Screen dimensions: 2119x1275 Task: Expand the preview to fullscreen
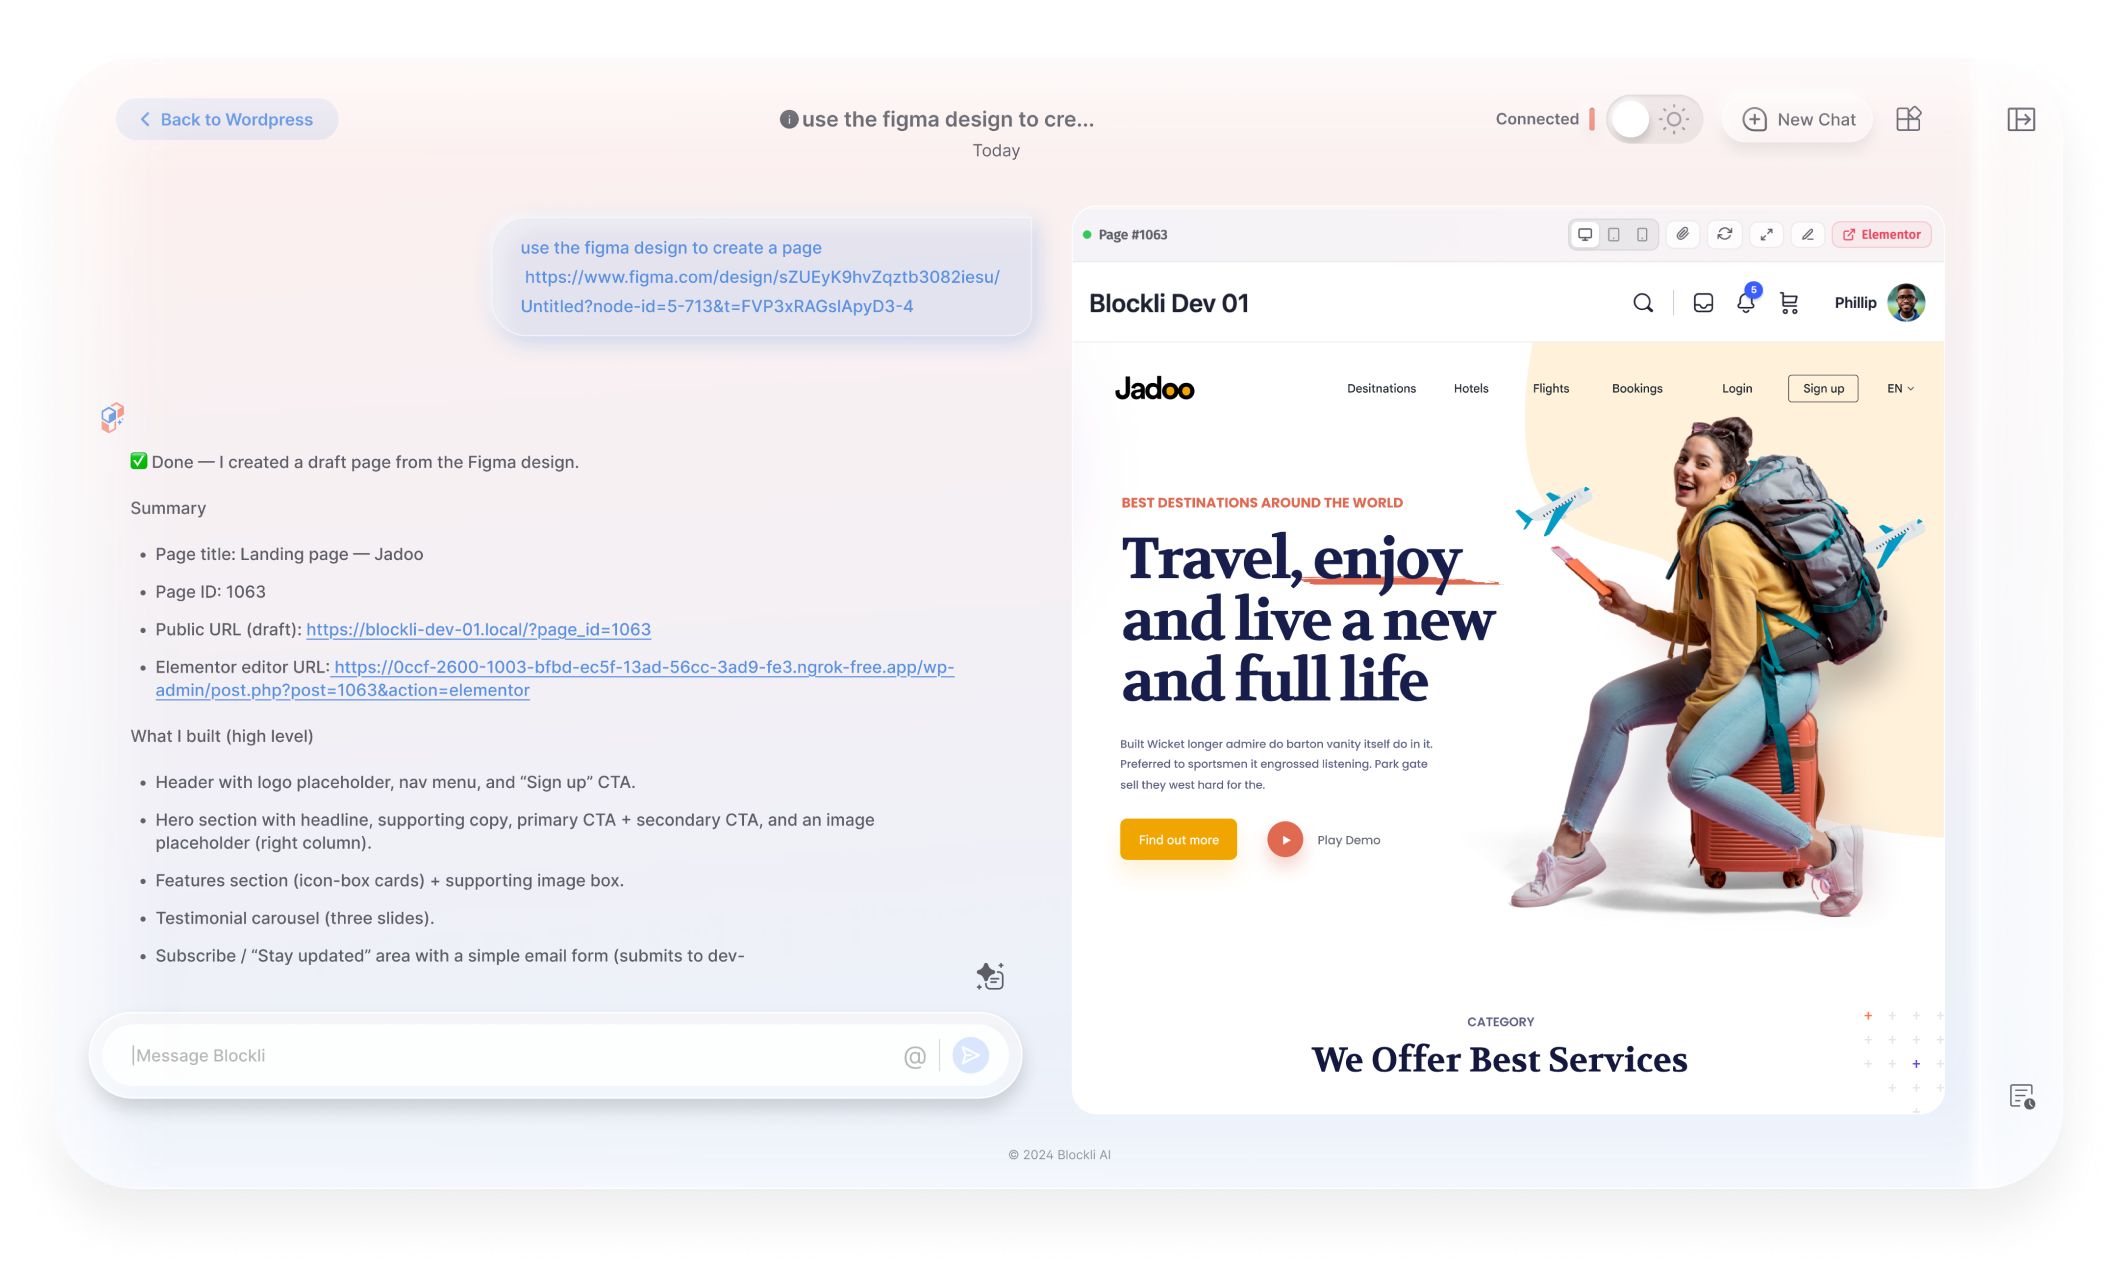1767,234
